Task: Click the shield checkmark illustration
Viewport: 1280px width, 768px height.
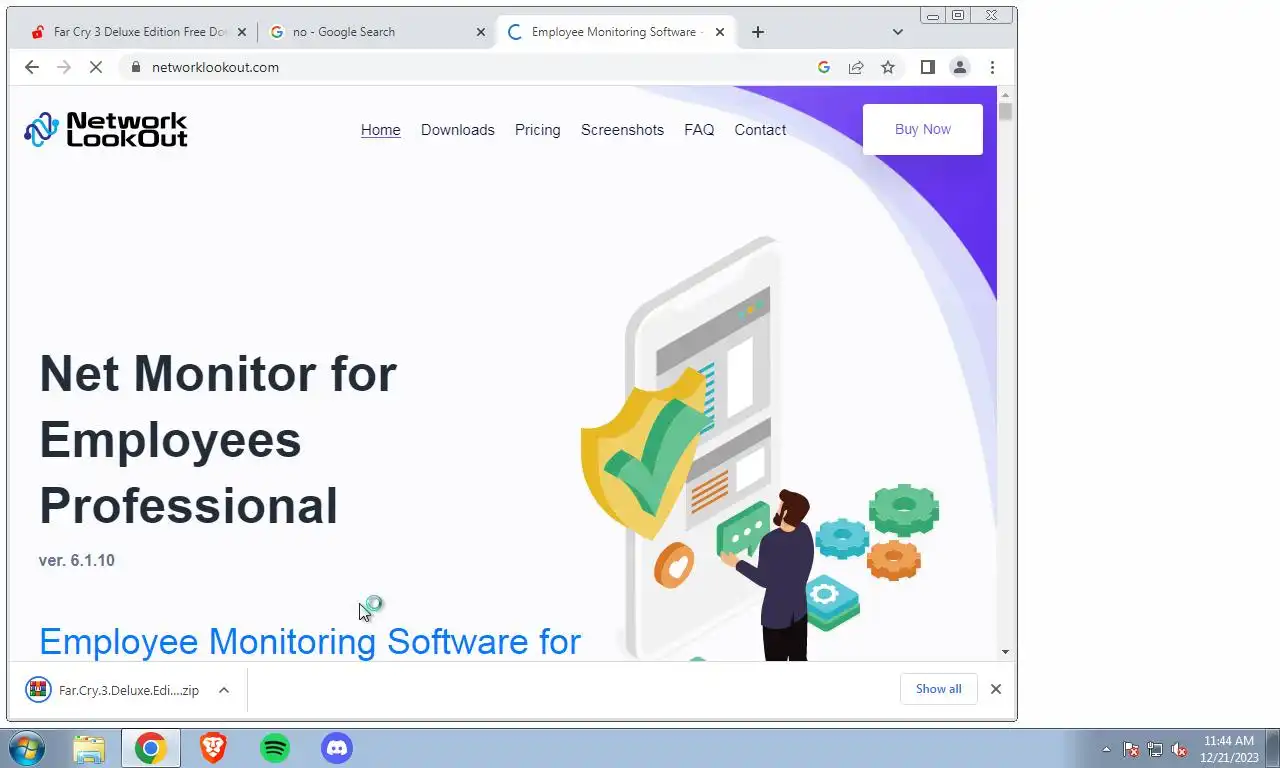Action: click(x=645, y=456)
